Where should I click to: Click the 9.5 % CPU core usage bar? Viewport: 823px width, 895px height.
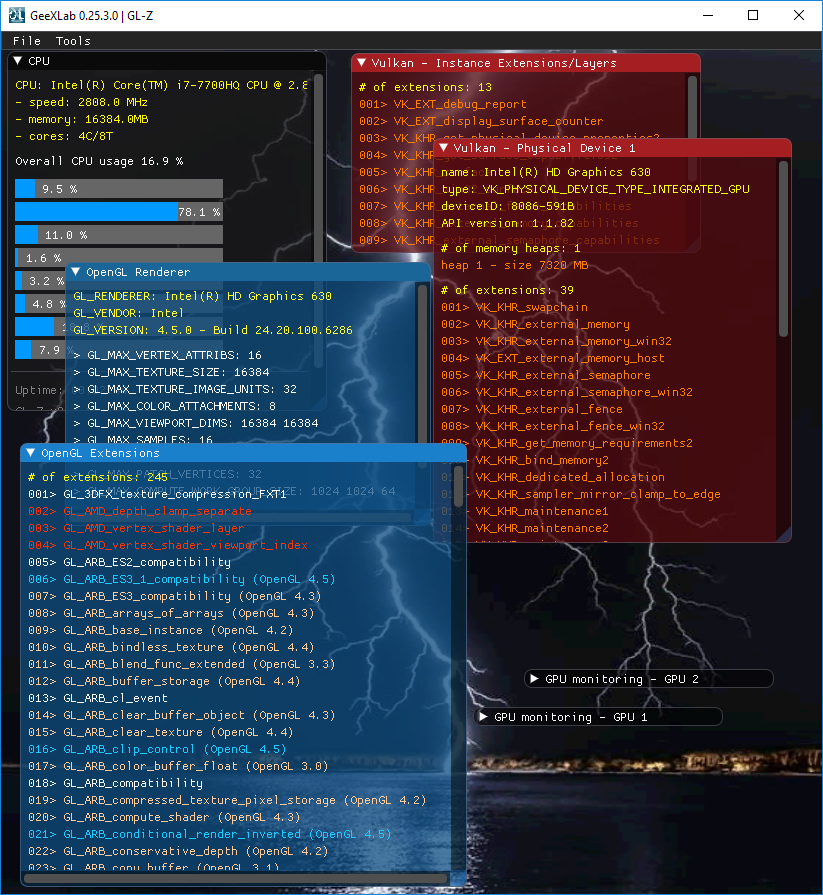point(119,189)
